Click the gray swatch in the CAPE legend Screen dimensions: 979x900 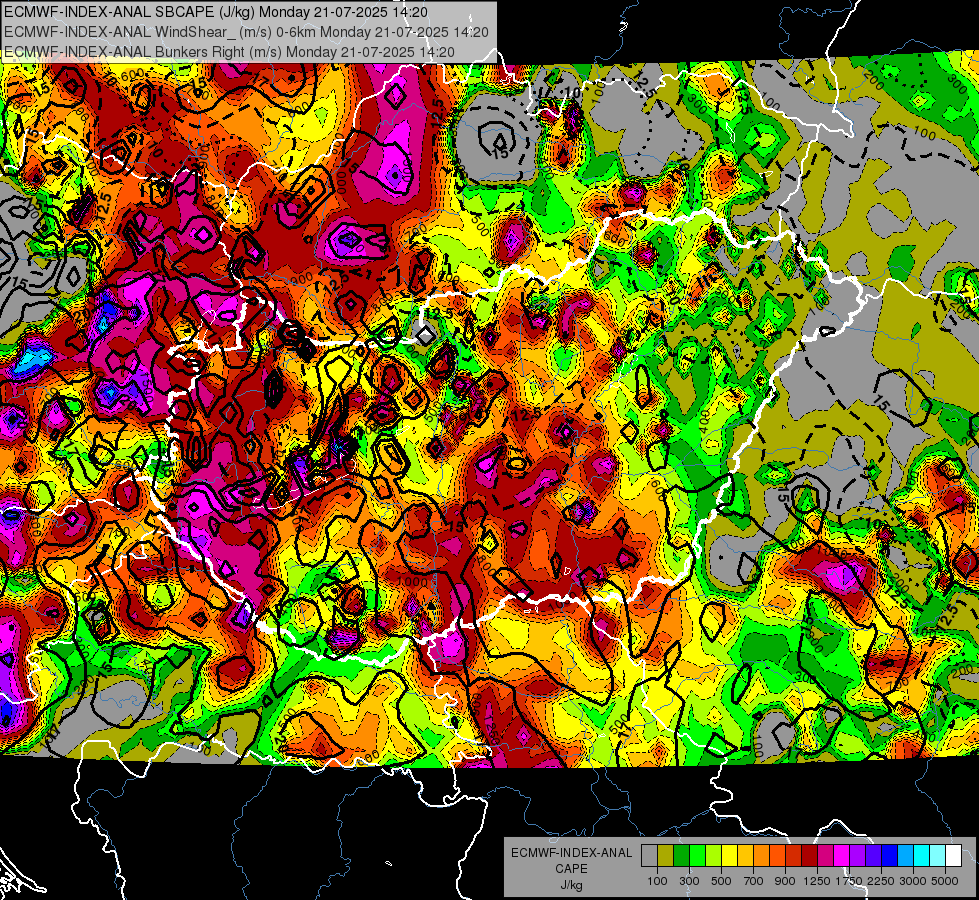click(649, 856)
